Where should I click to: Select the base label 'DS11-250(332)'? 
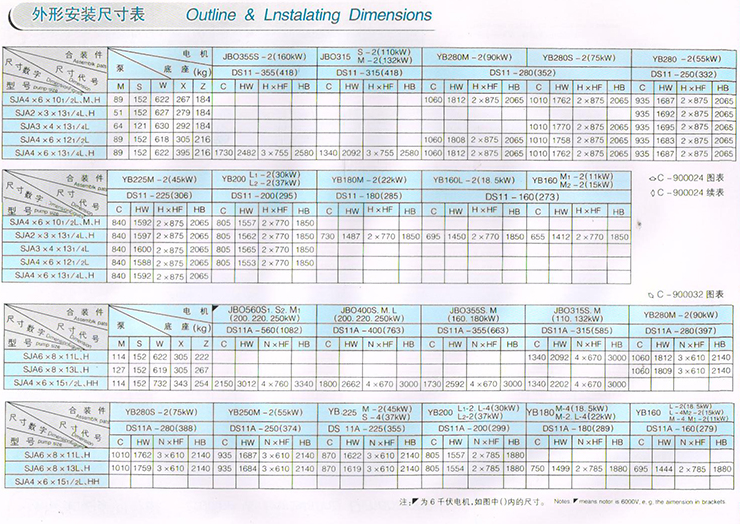(683, 74)
